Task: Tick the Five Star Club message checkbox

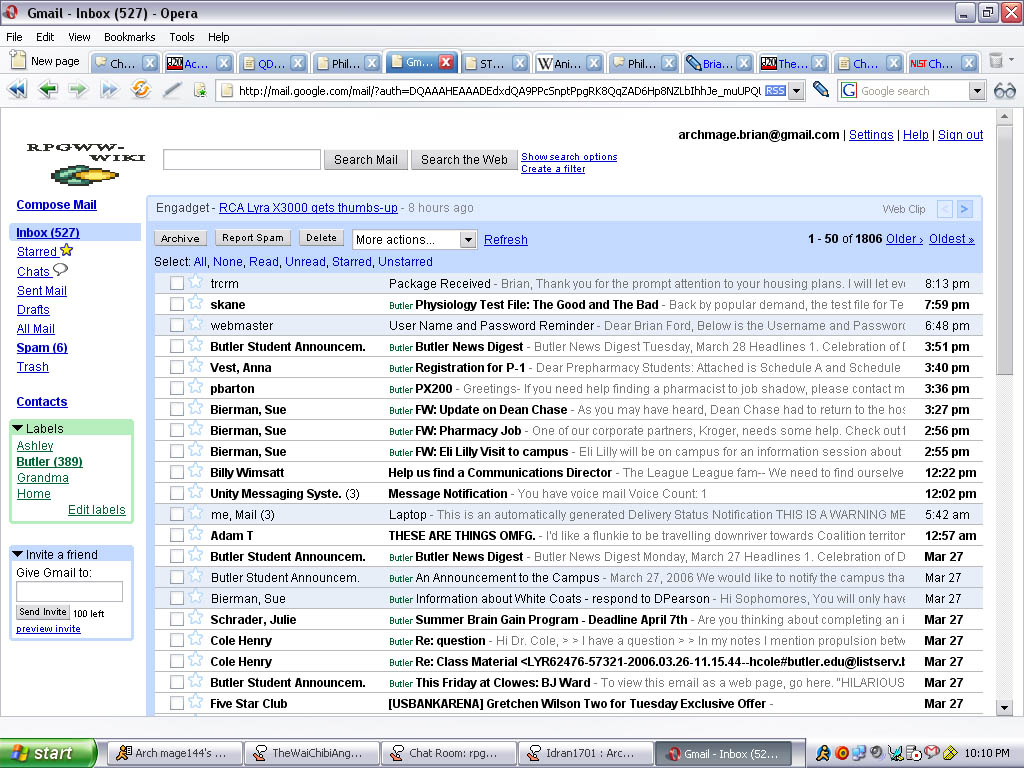Action: click(176, 703)
